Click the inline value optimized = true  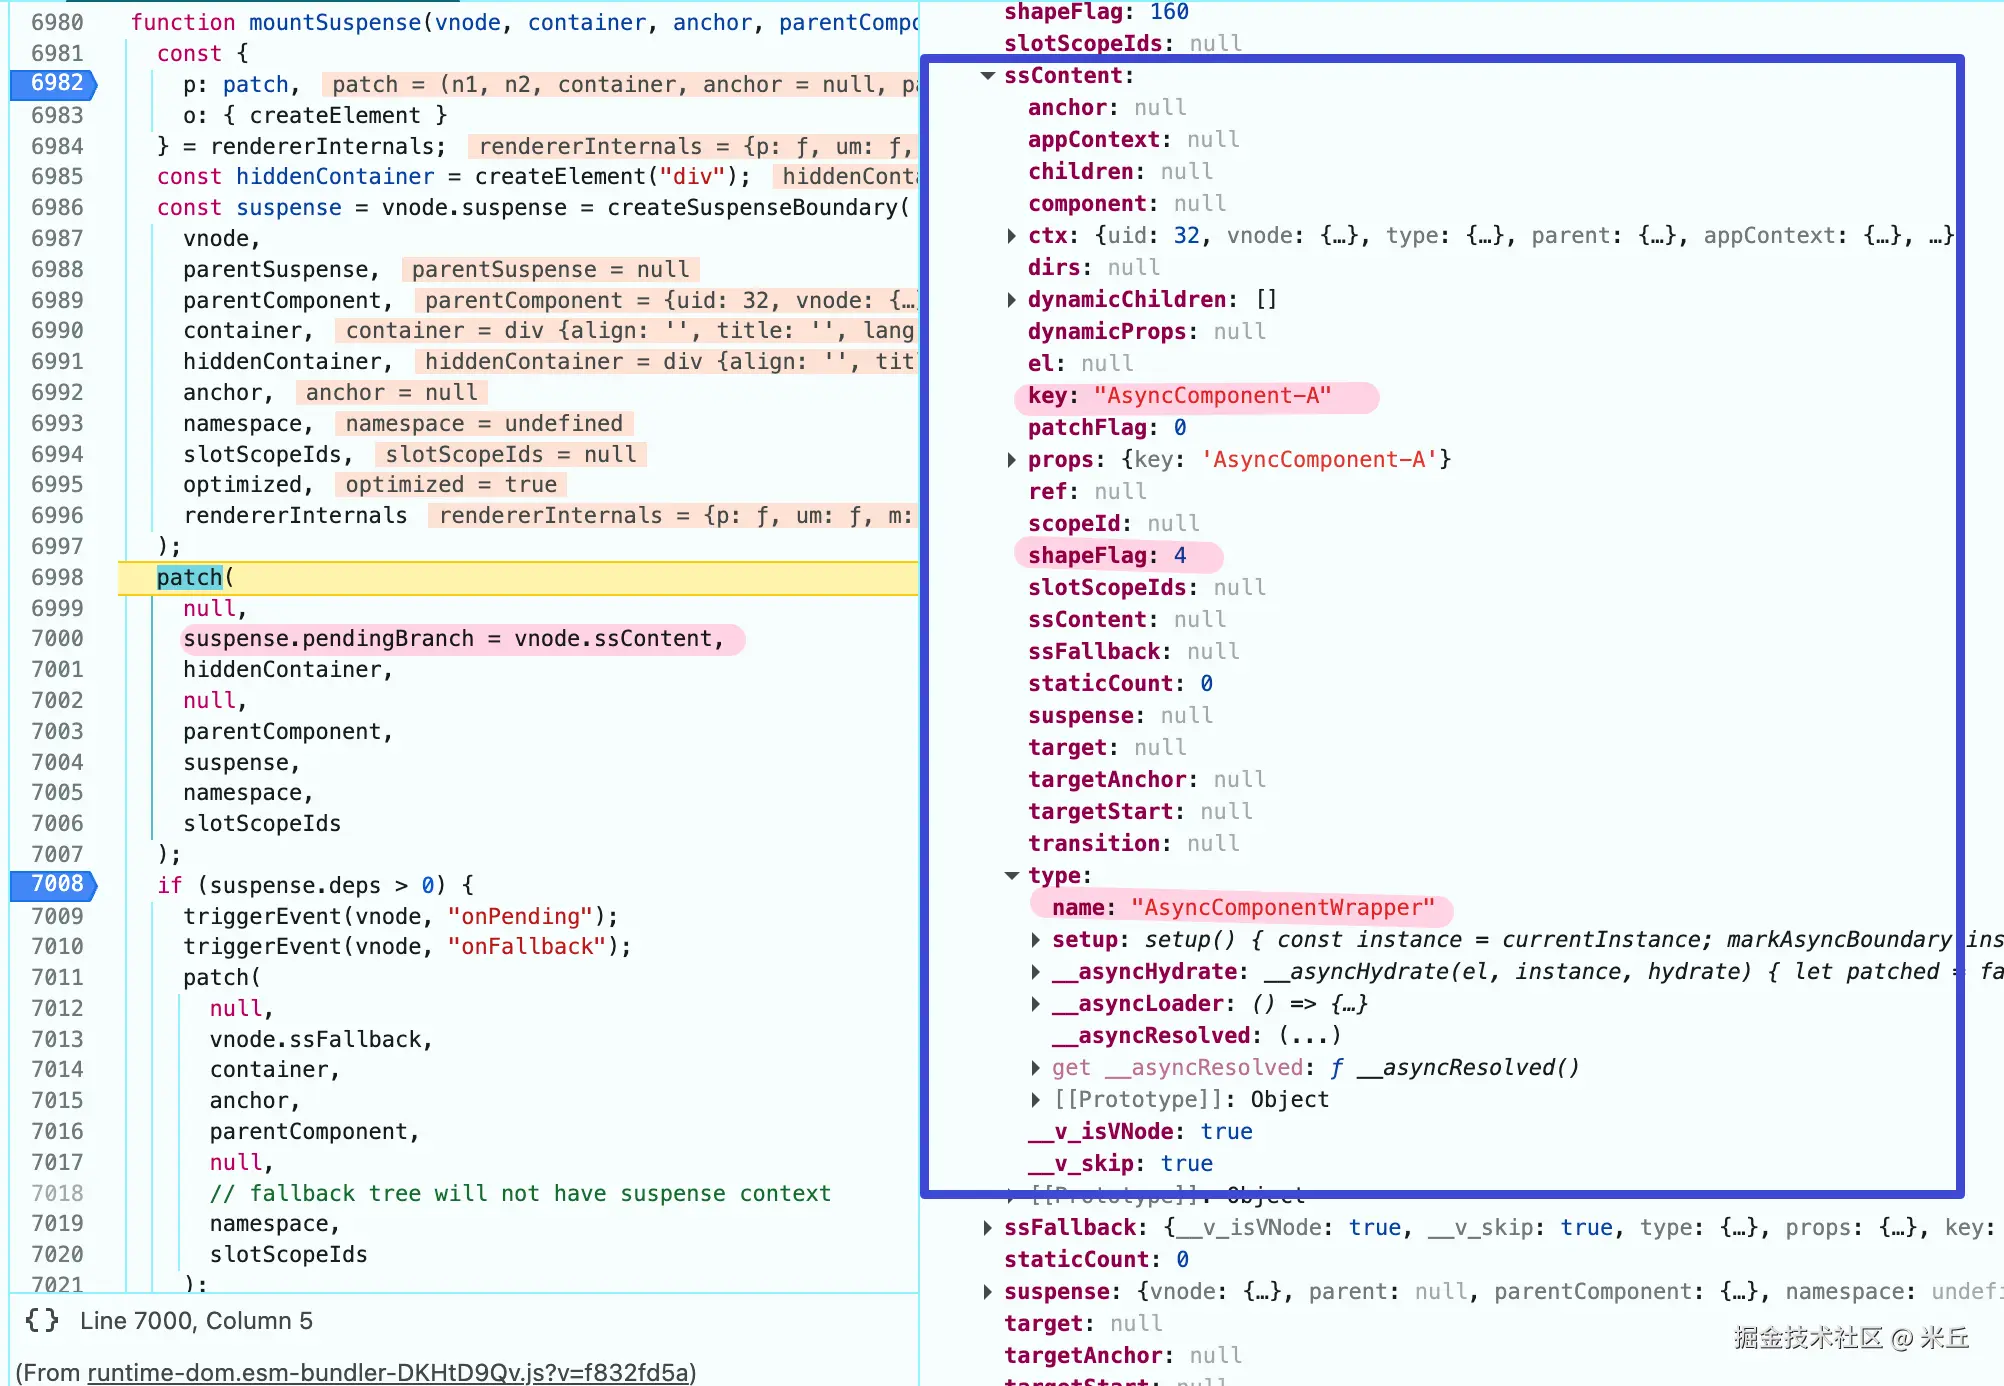(451, 485)
